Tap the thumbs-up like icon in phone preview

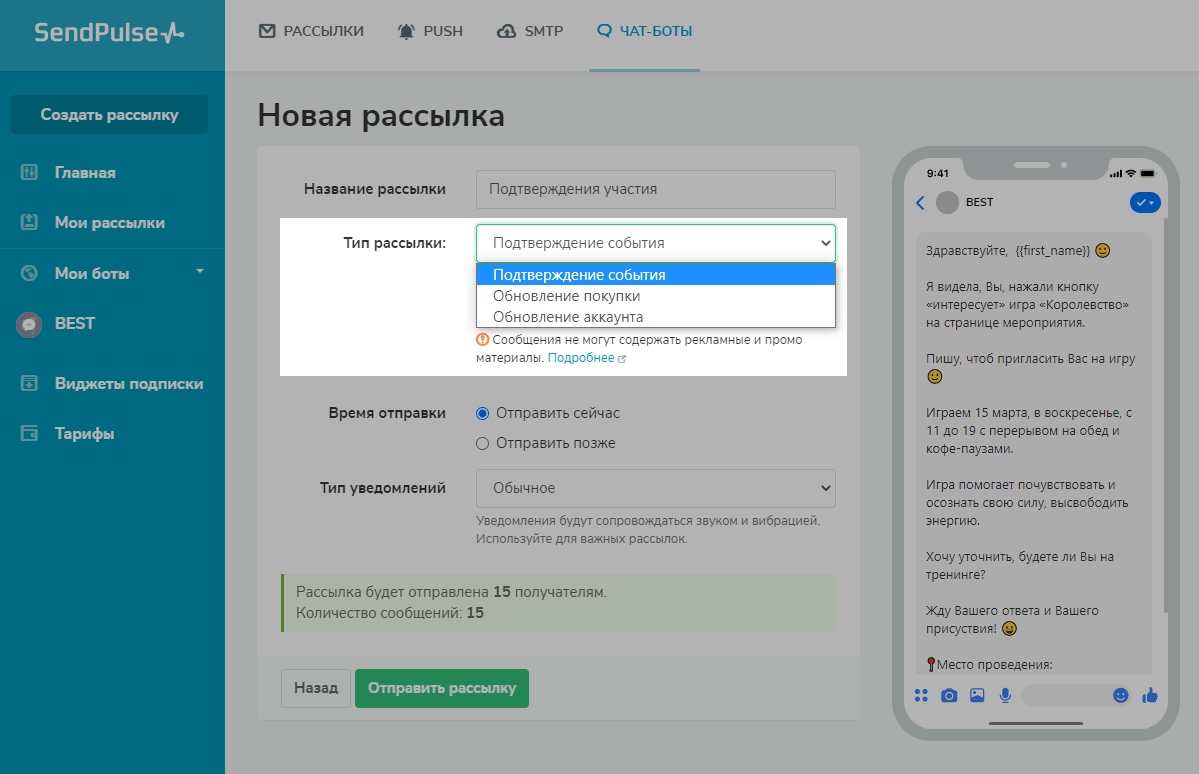[1149, 695]
